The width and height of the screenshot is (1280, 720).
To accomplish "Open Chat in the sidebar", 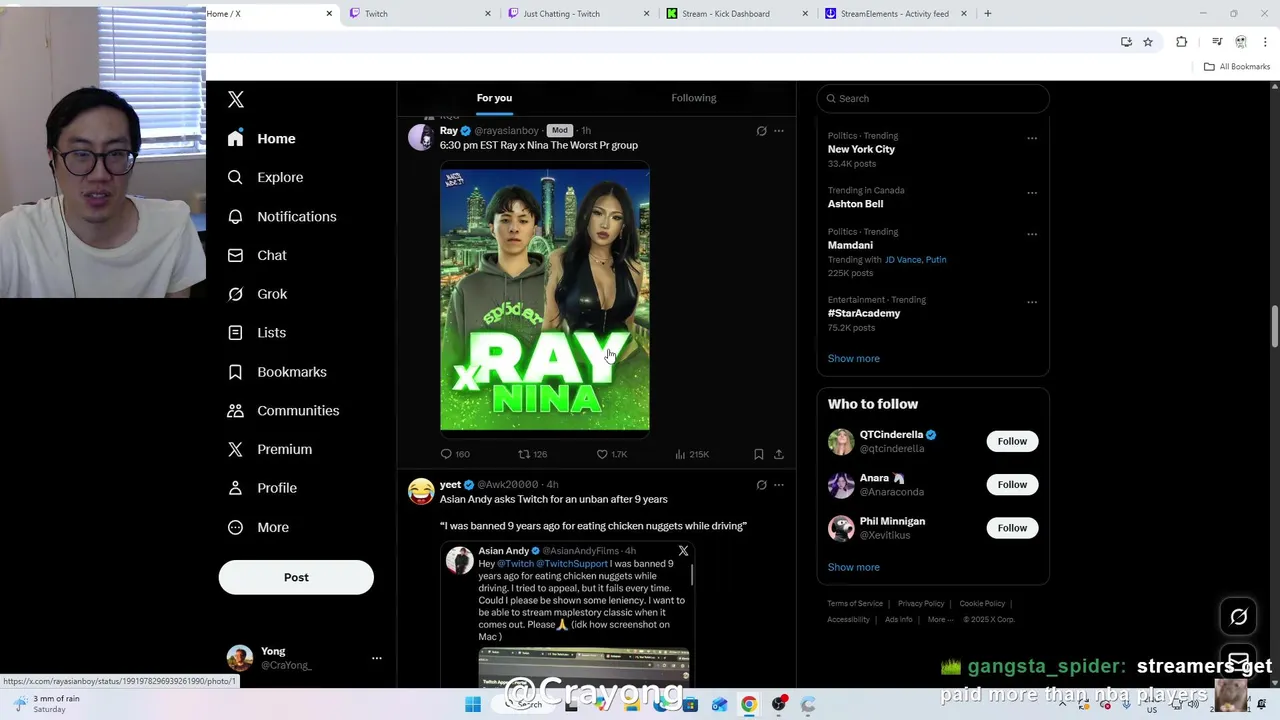I will 257,255.
